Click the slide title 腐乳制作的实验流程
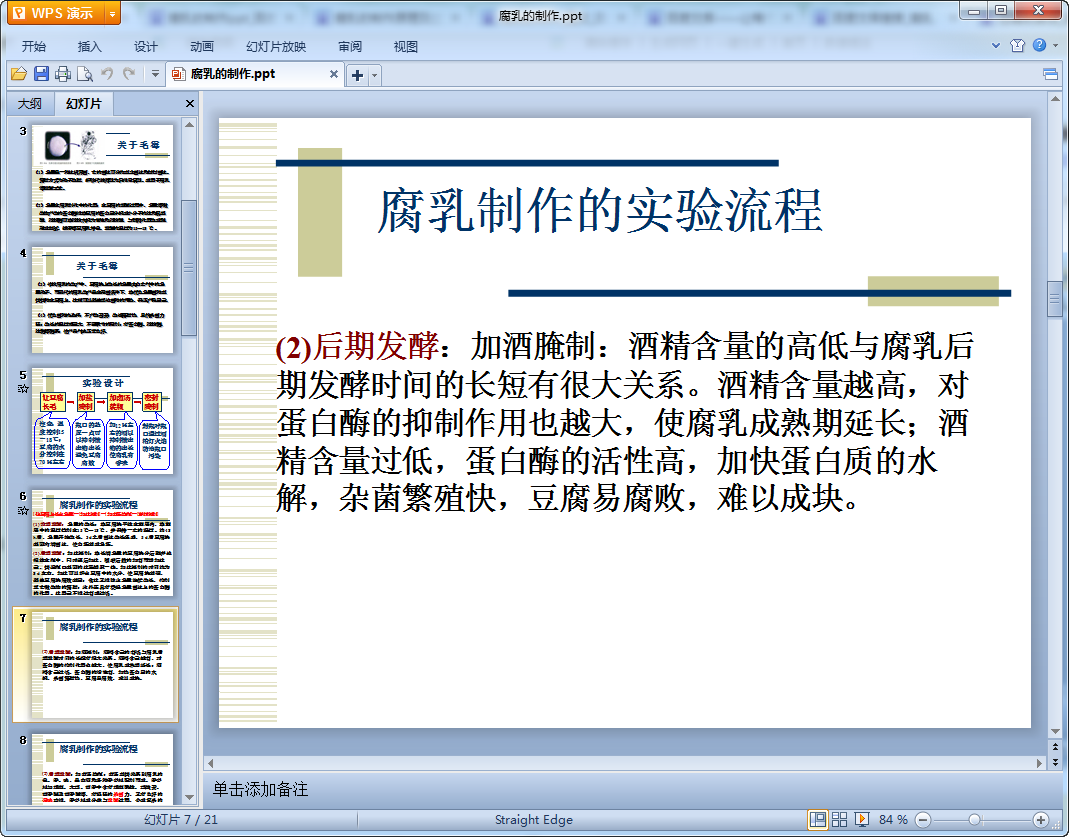 coord(600,211)
